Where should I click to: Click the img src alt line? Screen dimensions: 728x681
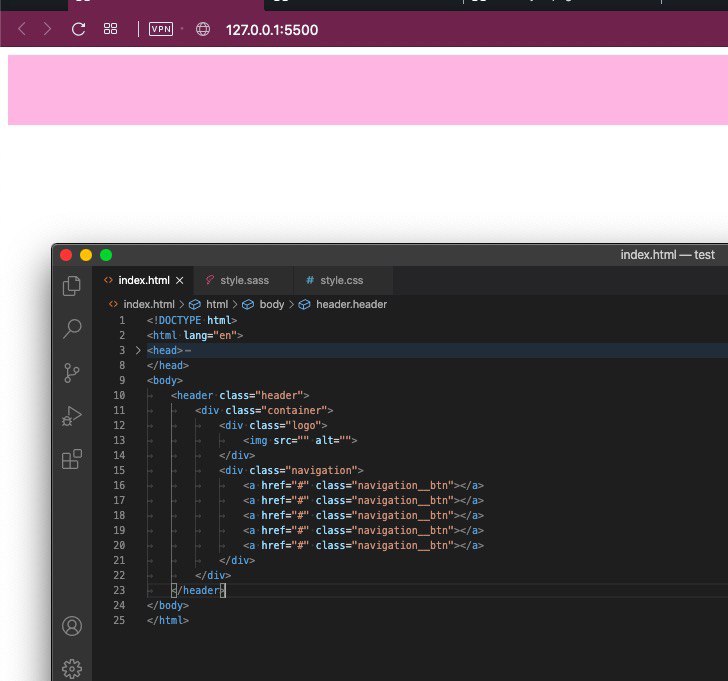(x=300, y=440)
